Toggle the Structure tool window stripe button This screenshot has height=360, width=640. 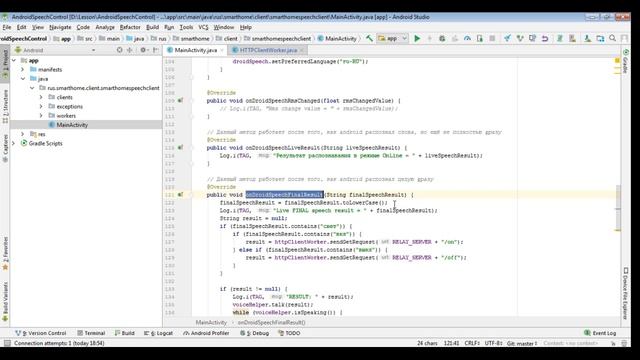(5, 106)
